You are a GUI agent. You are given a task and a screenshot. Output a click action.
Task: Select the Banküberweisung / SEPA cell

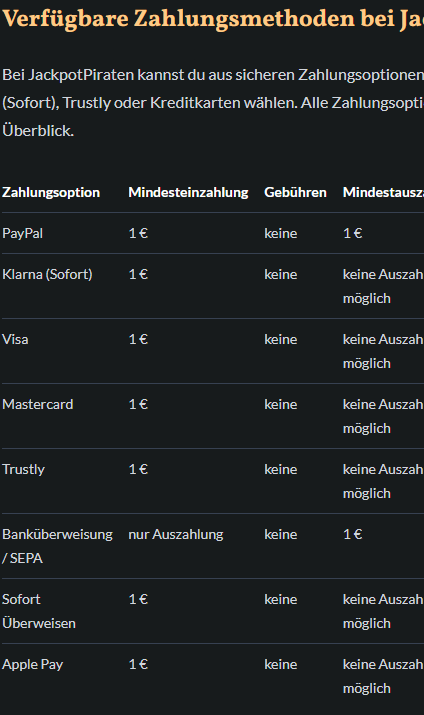tap(57, 546)
